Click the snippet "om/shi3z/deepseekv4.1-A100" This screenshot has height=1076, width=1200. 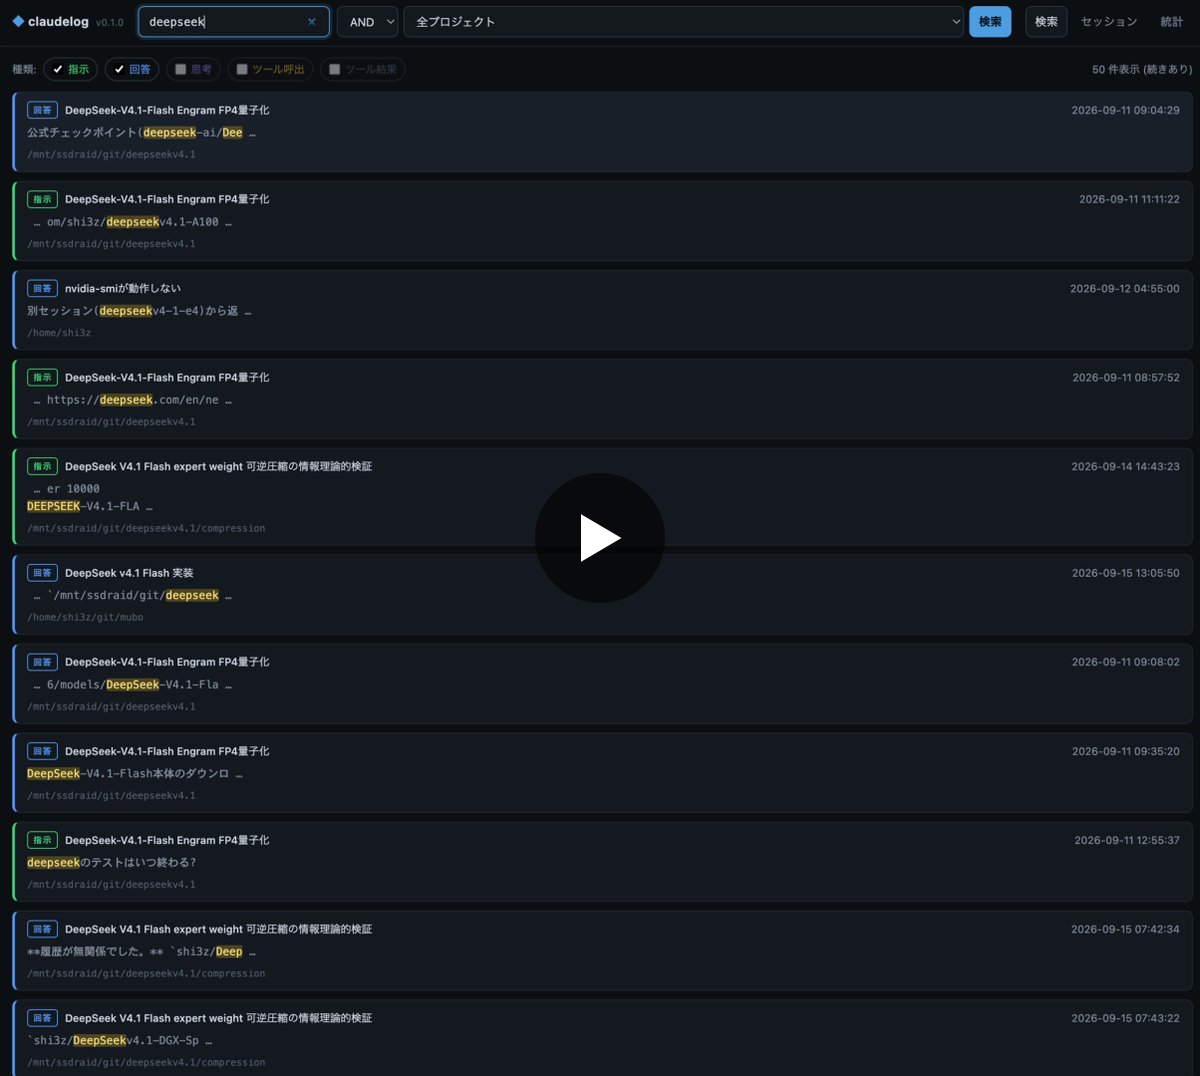pos(132,222)
